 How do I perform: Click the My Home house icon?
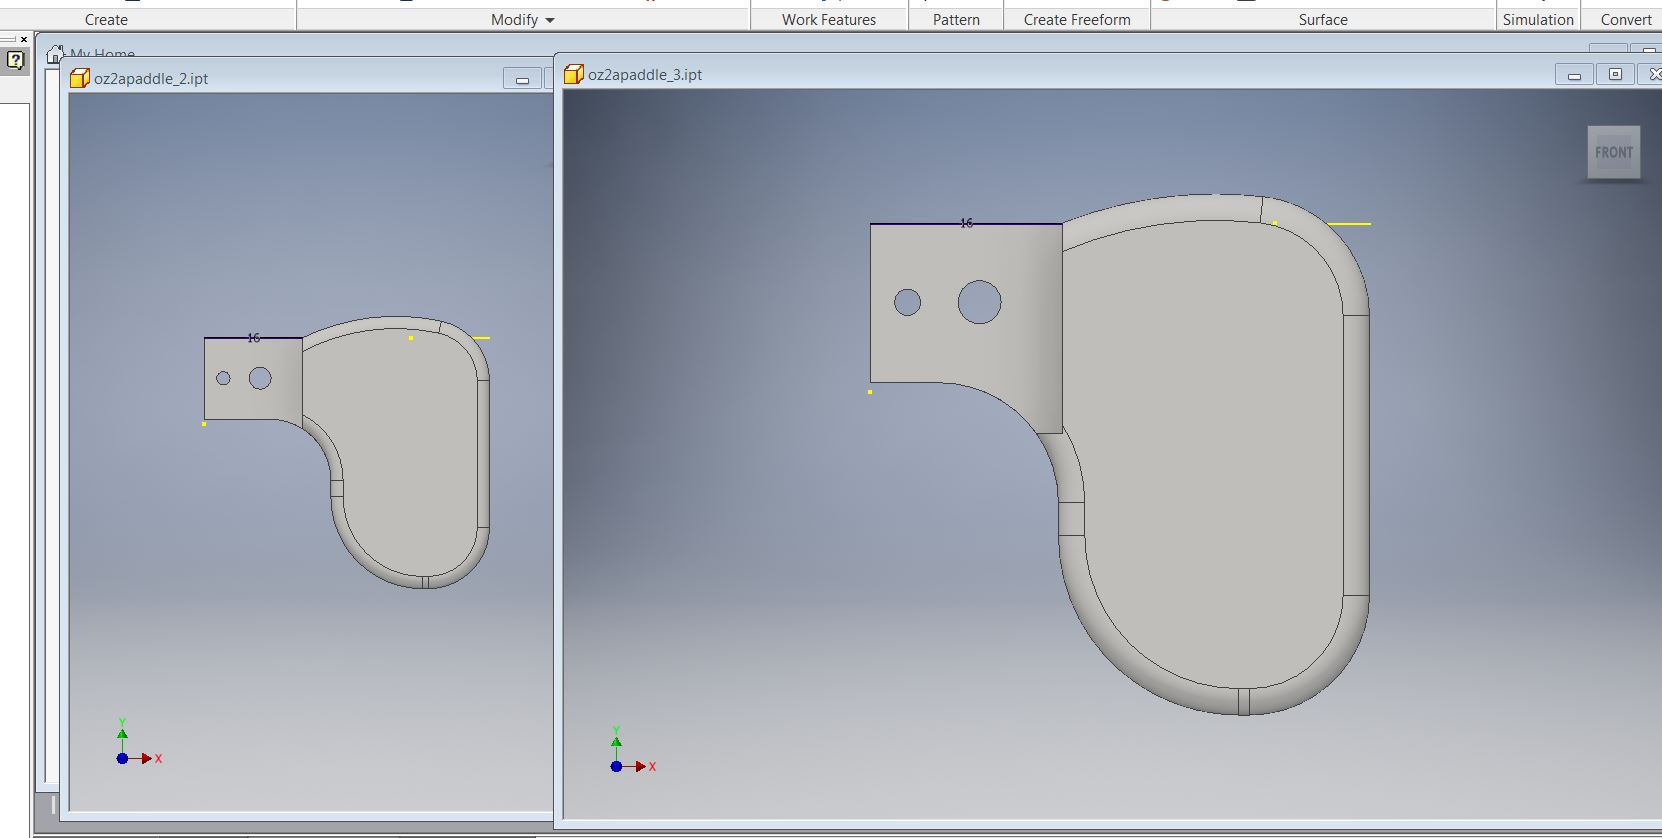coord(56,54)
